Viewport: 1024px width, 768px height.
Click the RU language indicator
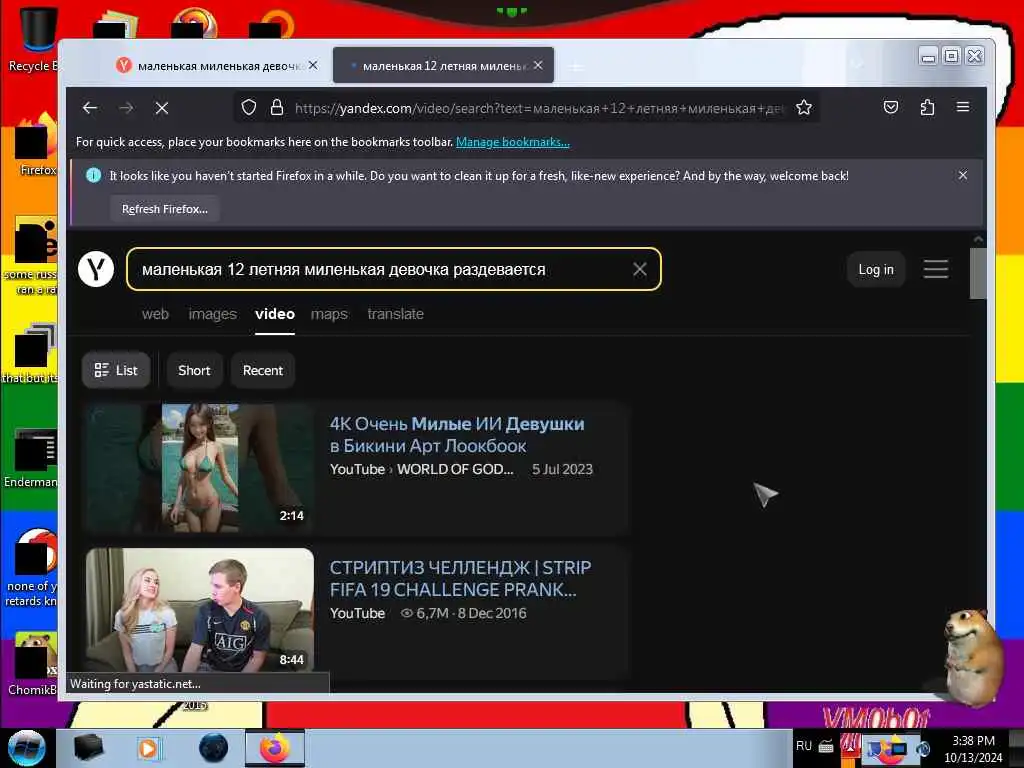804,746
